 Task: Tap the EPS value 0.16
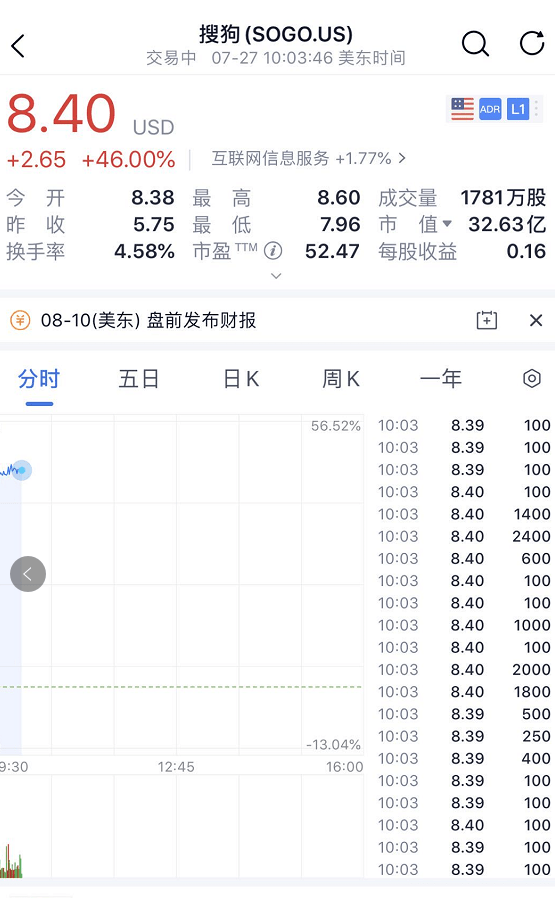[526, 251]
